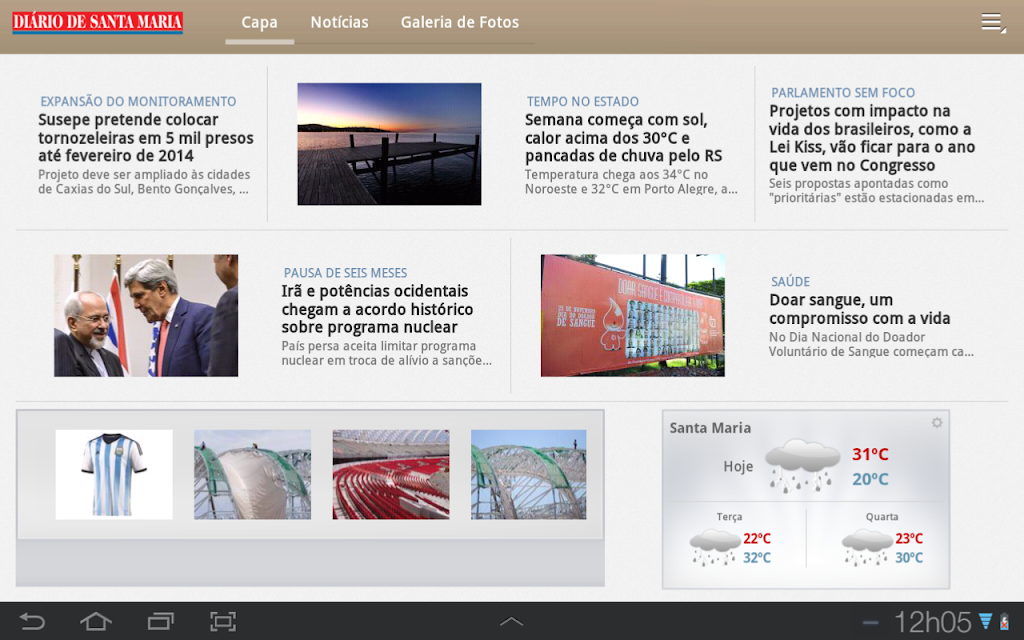The width and height of the screenshot is (1024, 640).
Task: Click Terça 22°C temperature value
Action: click(757, 539)
